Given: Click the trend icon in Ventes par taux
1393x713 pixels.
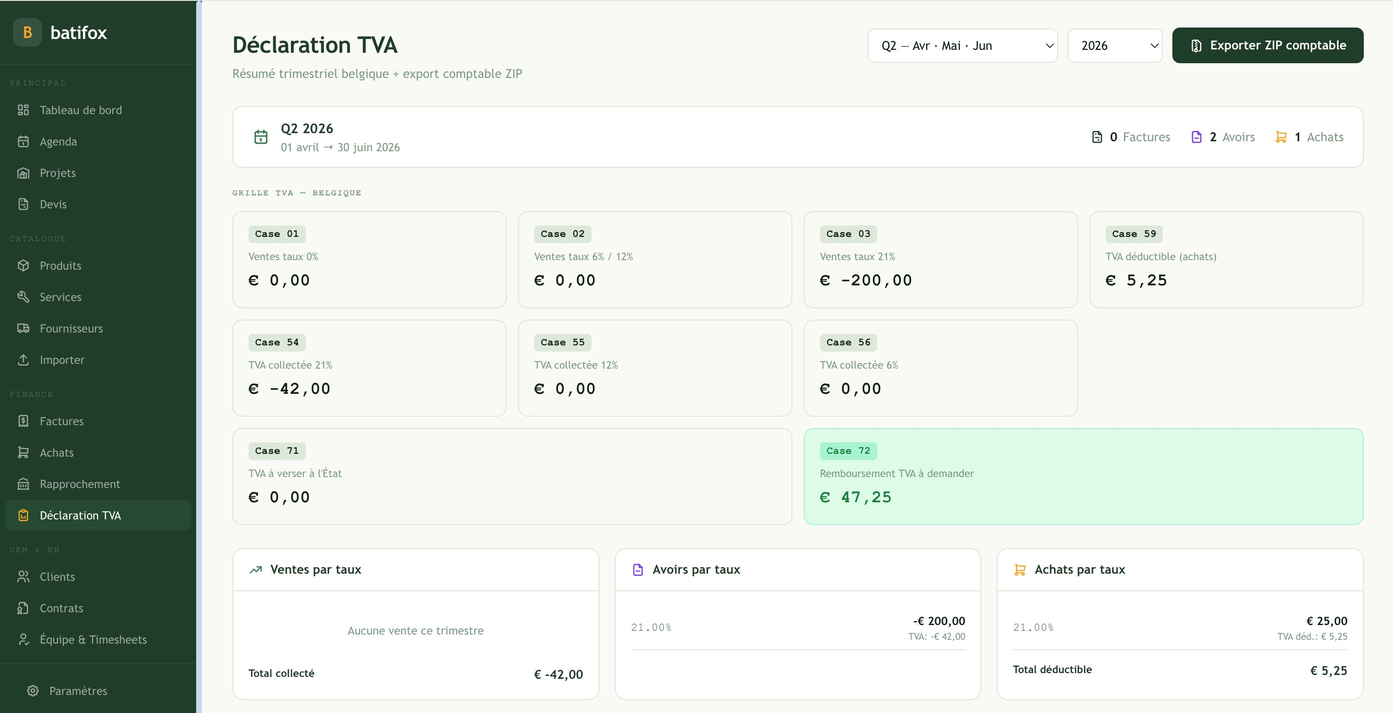Looking at the screenshot, I should (x=256, y=570).
